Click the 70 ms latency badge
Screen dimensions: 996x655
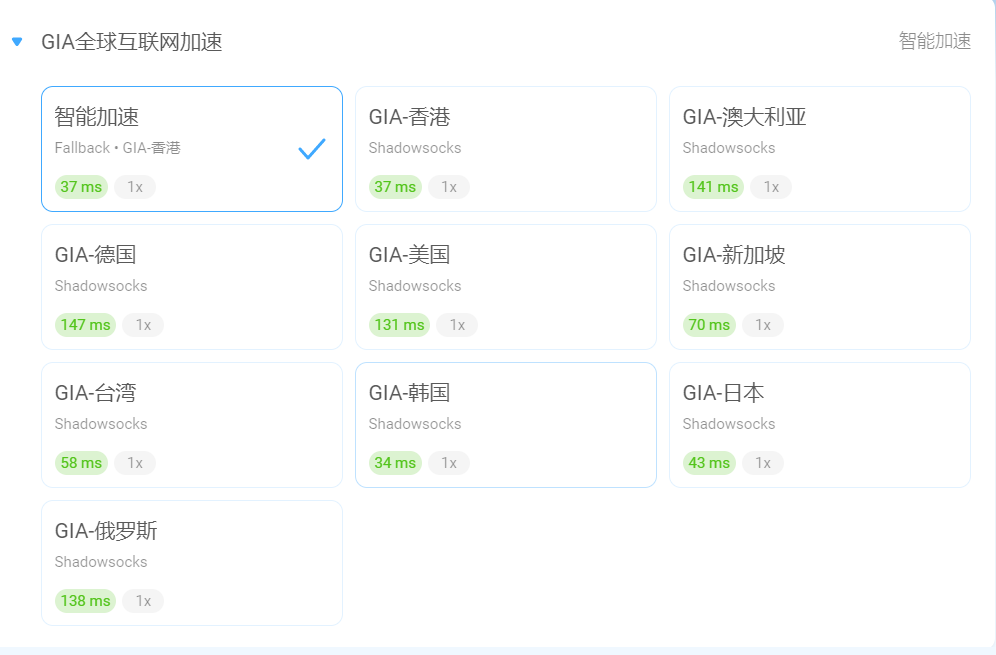pos(709,325)
